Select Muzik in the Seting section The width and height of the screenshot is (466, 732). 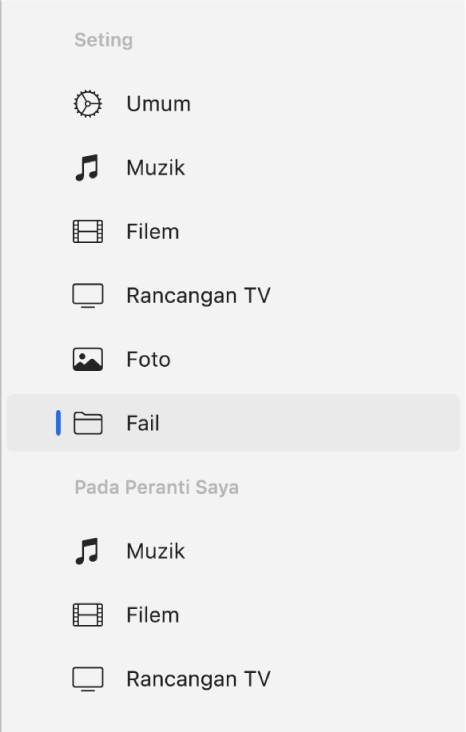pos(233,168)
